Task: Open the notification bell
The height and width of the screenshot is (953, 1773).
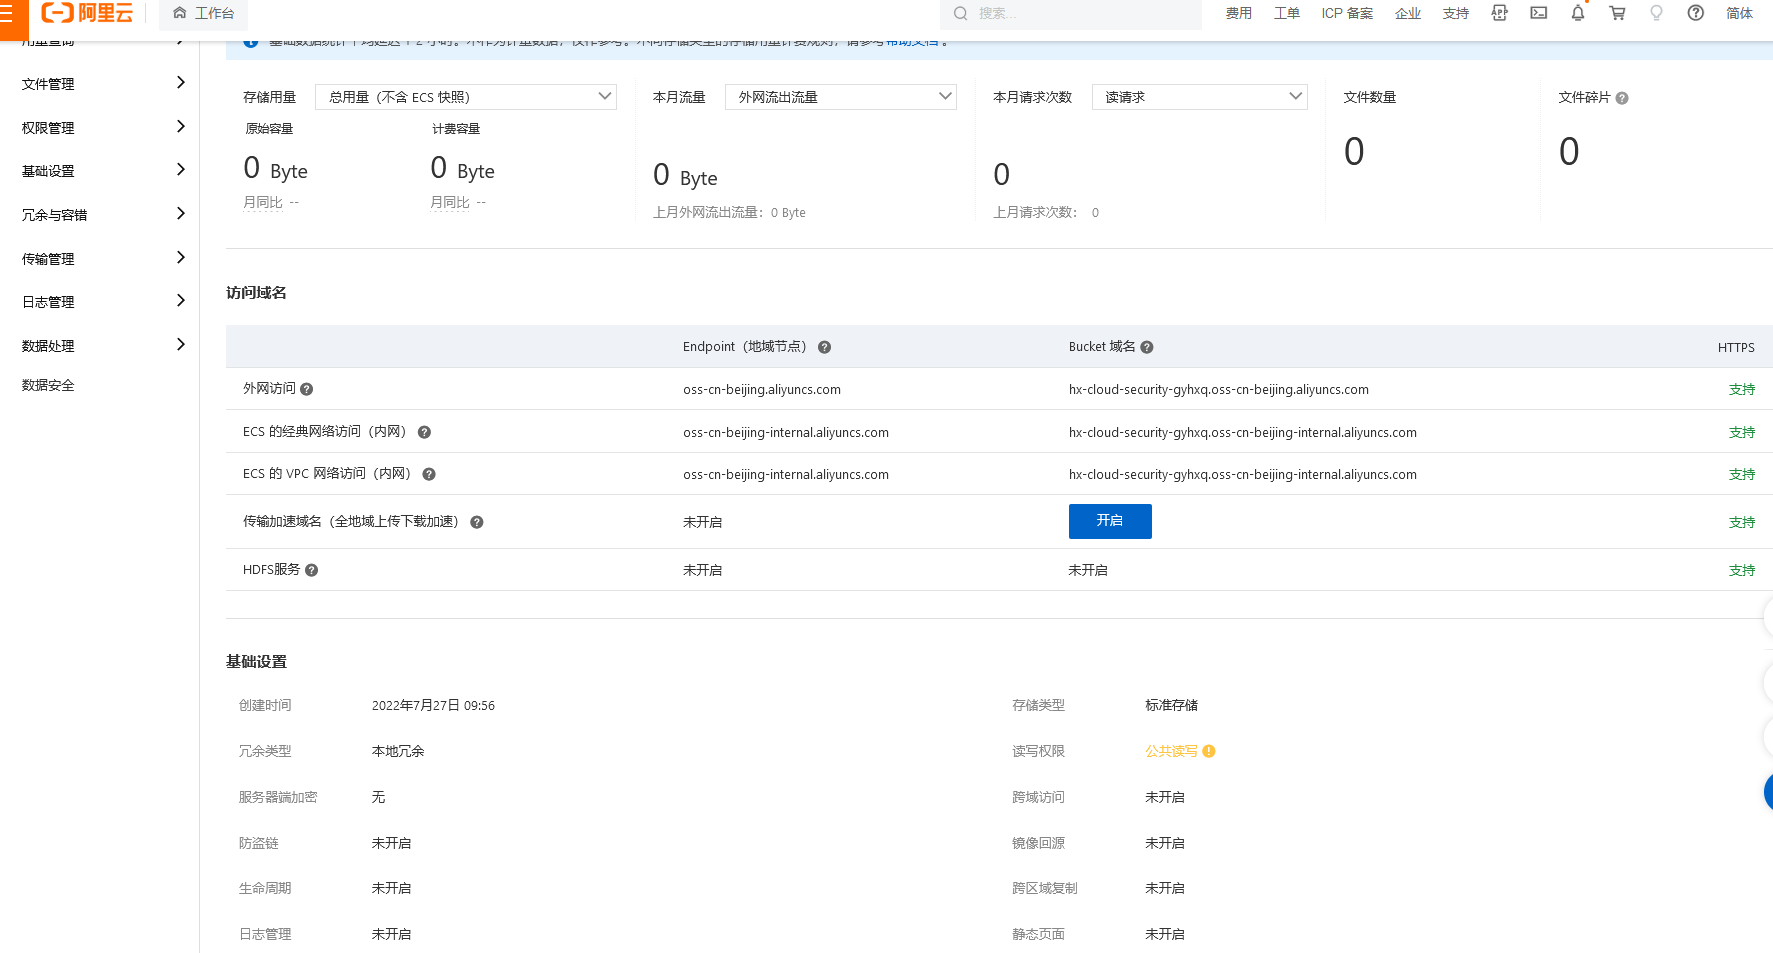Action: tap(1578, 13)
